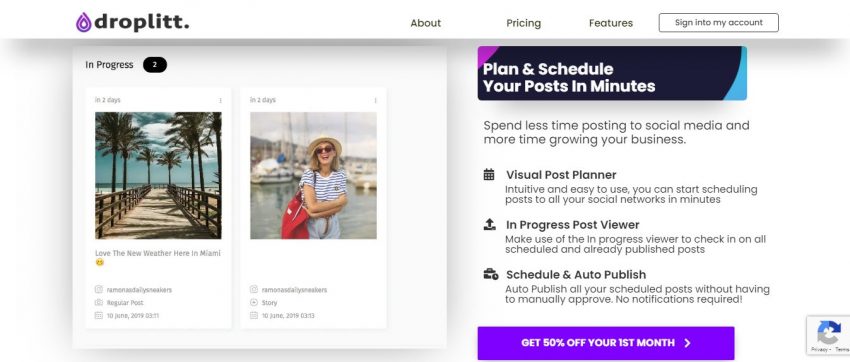850x362 pixels.
Task: Click the In Progress count badge
Action: pos(155,65)
